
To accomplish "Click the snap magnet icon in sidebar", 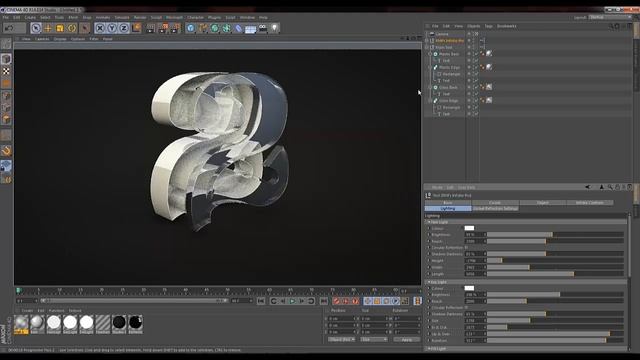I will [x=6, y=151].
